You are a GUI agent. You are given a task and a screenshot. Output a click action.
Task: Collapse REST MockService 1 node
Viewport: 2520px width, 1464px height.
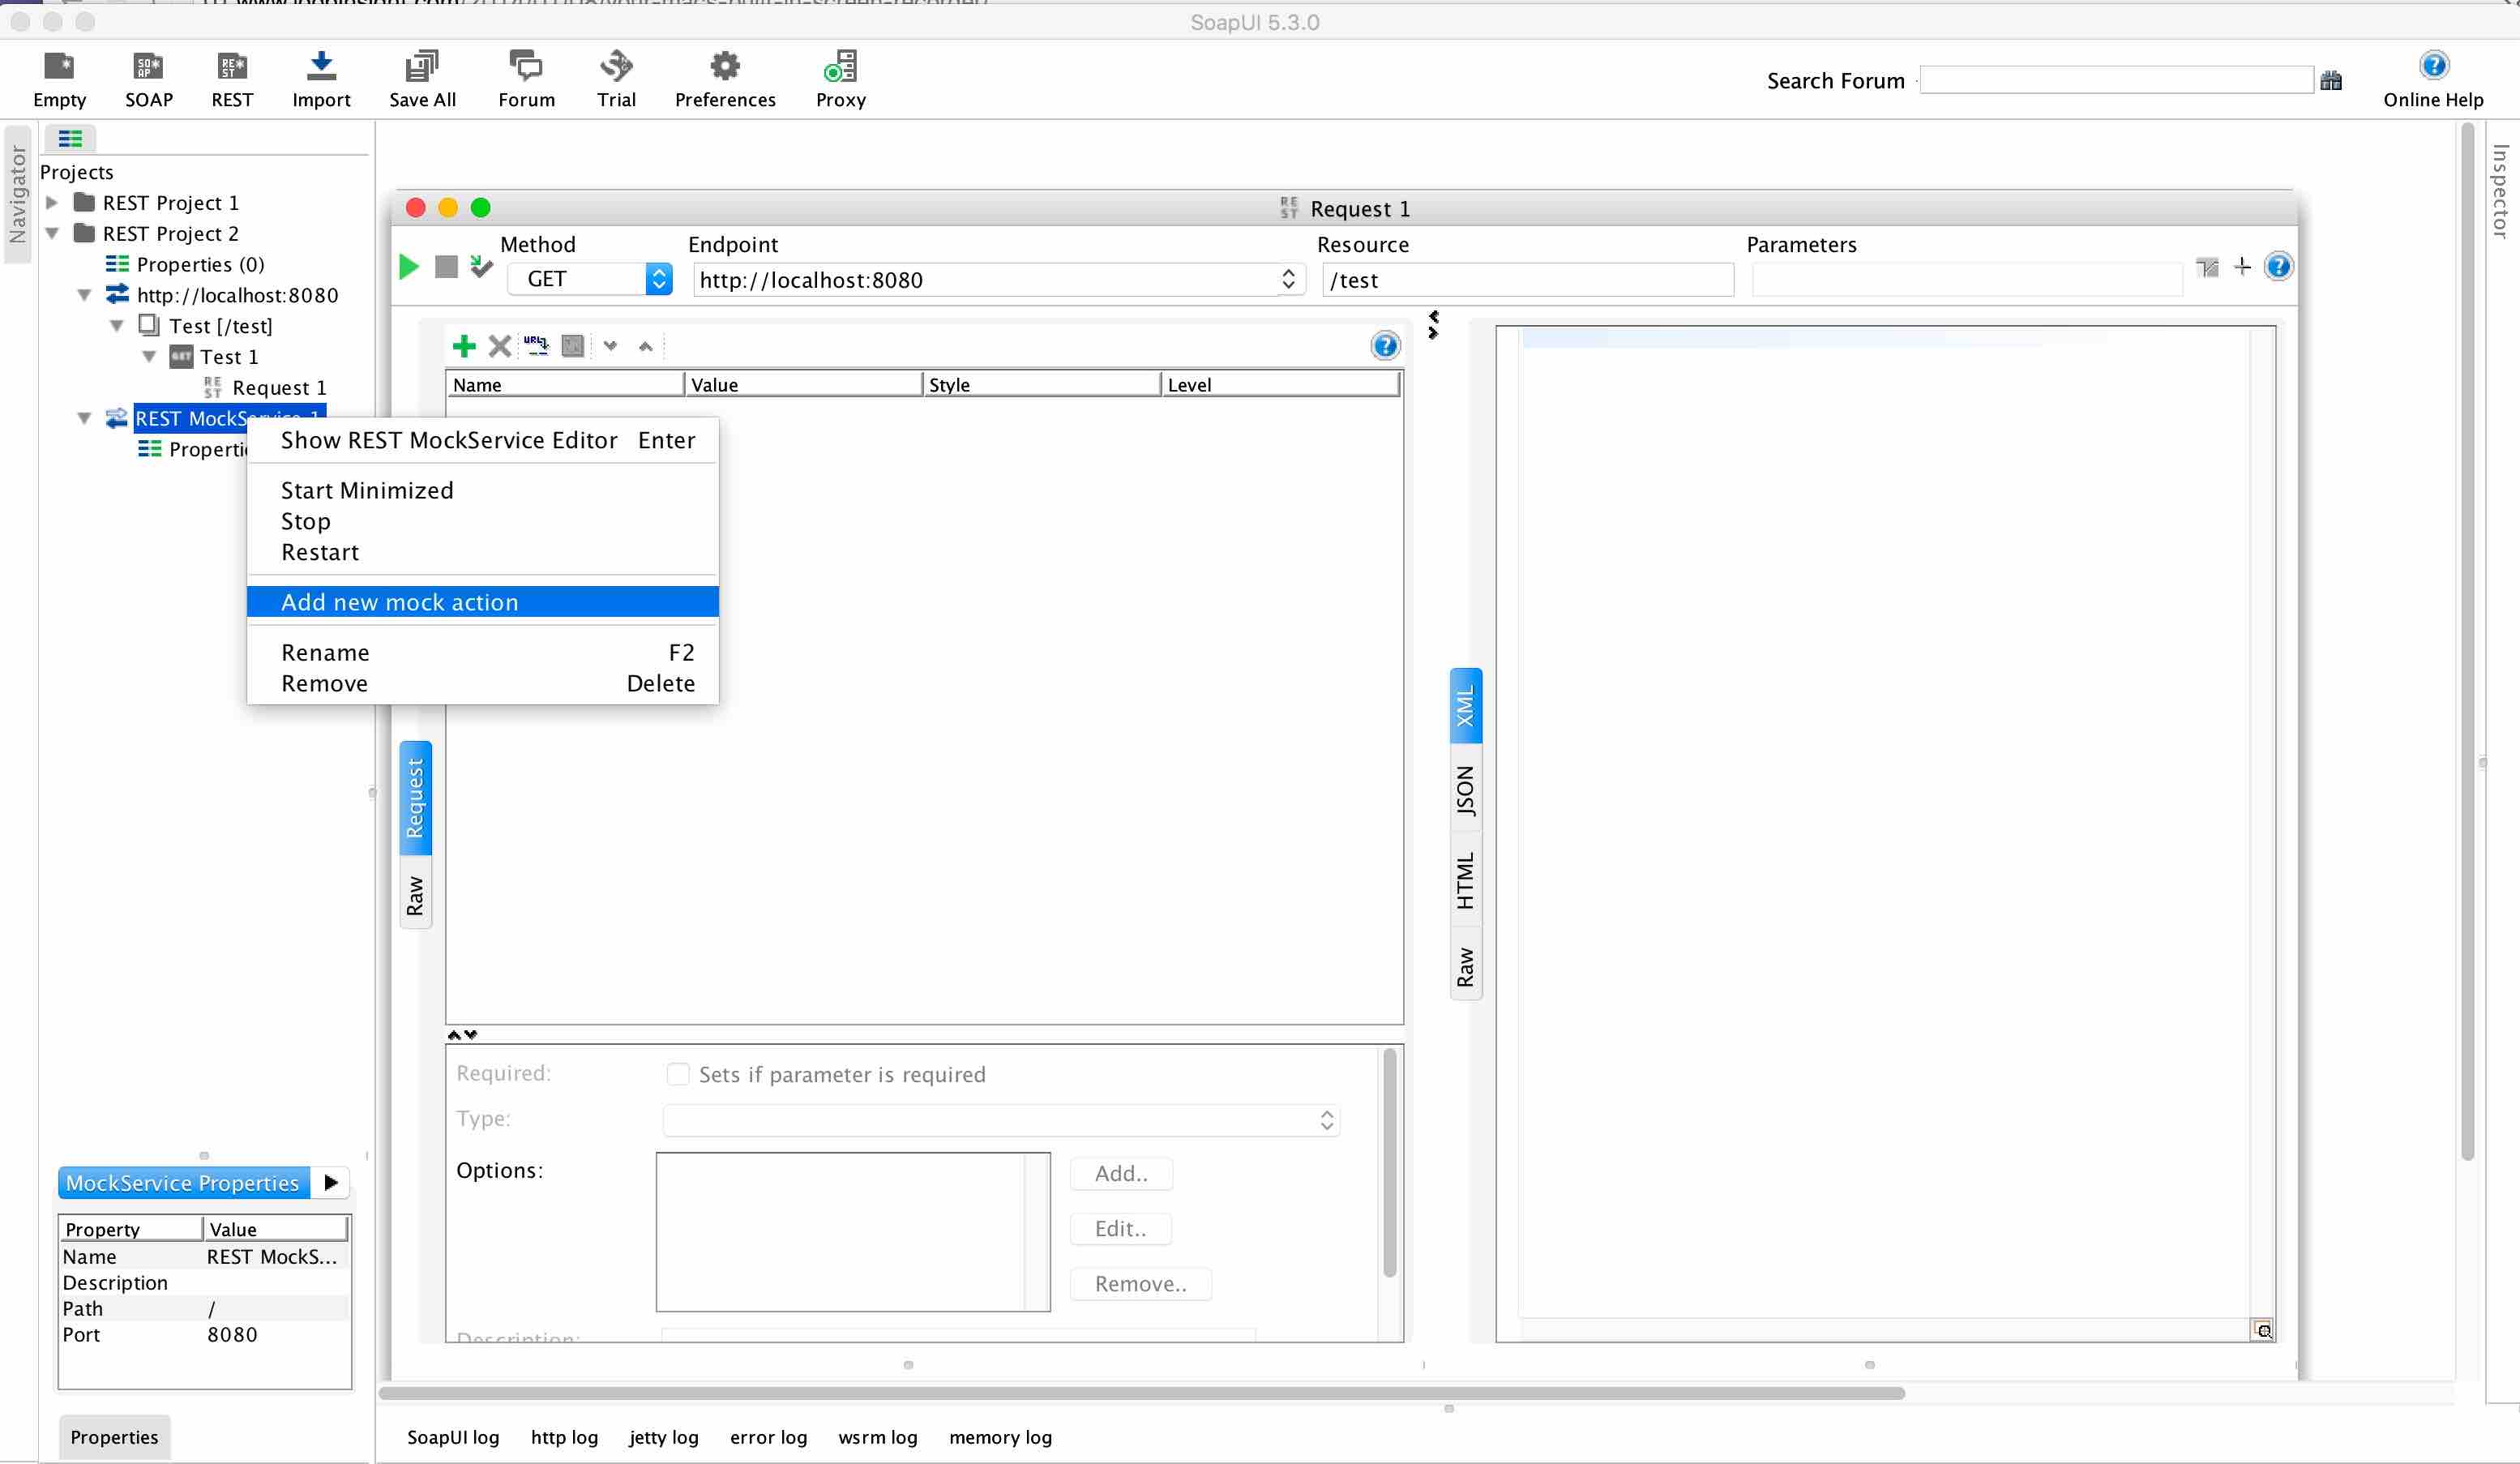(85, 418)
